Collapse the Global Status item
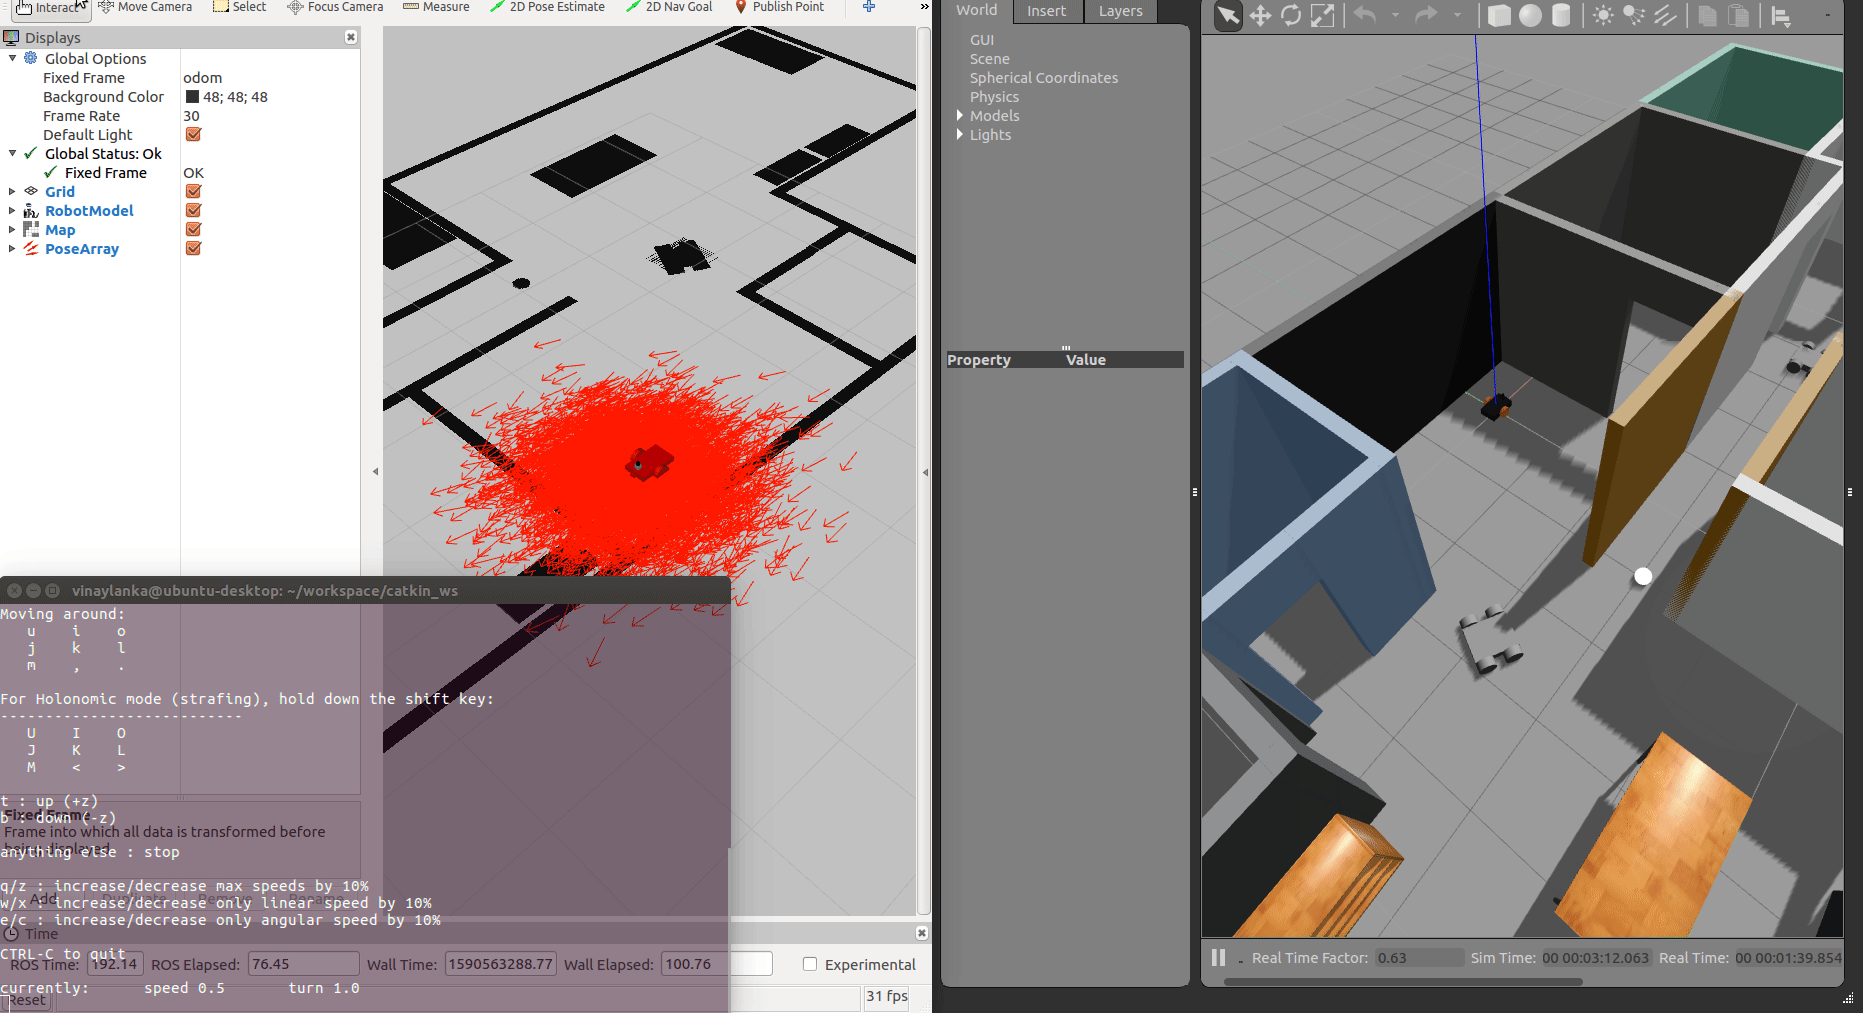Screen dimensions: 1863x1013 (x=12, y=153)
